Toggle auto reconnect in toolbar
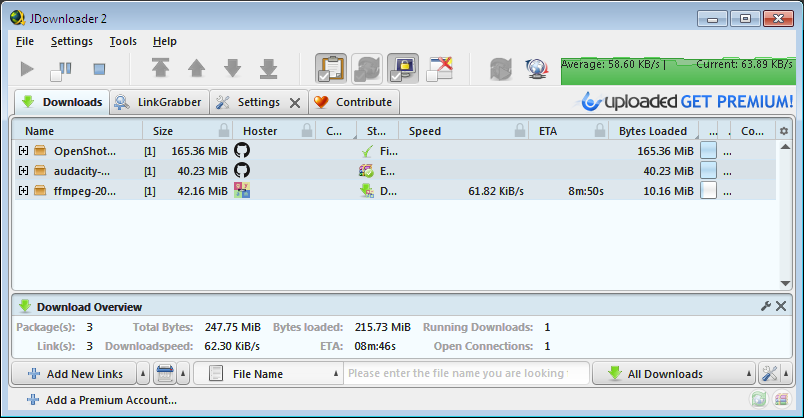 pos(367,68)
